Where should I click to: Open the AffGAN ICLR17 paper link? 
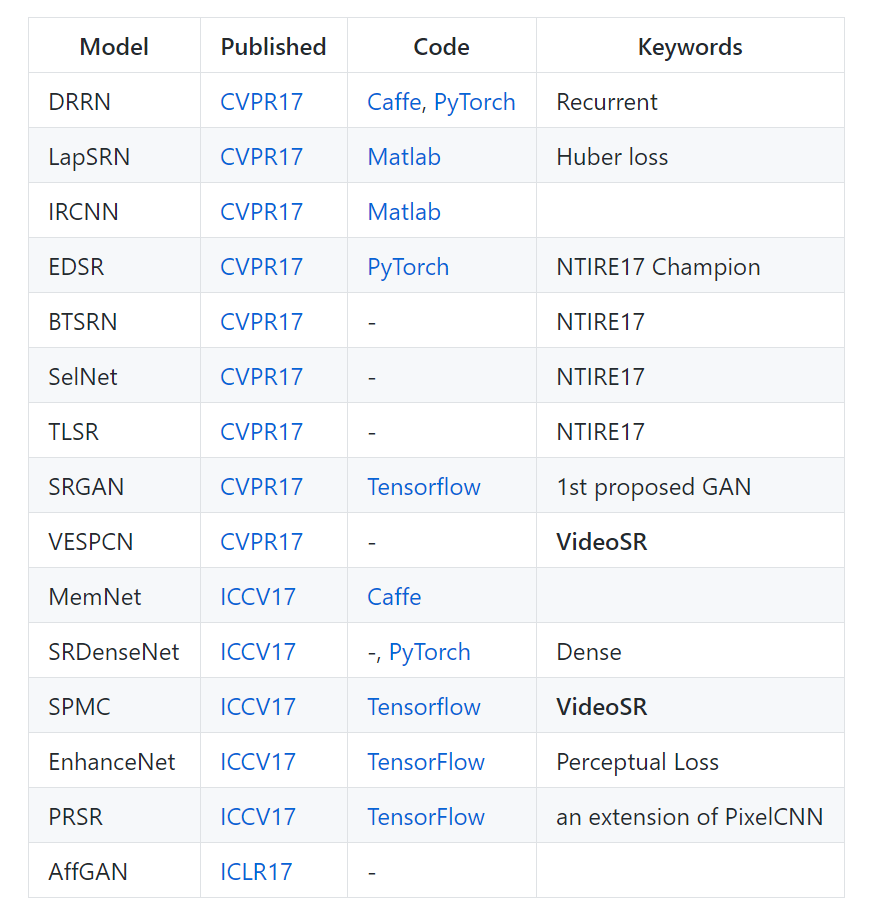(x=256, y=872)
